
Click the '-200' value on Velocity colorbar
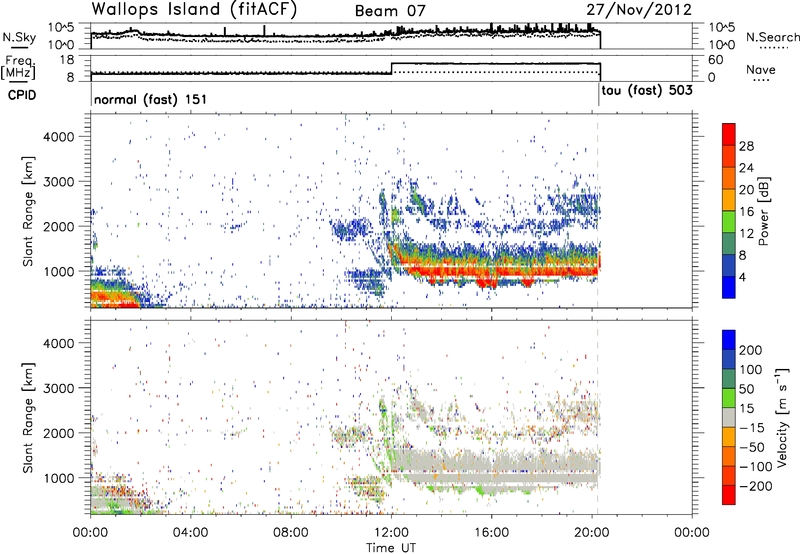pos(755,486)
